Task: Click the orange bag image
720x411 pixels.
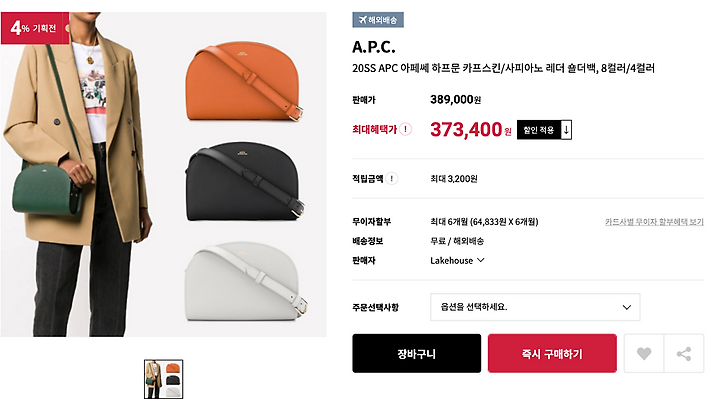Action: (244, 81)
